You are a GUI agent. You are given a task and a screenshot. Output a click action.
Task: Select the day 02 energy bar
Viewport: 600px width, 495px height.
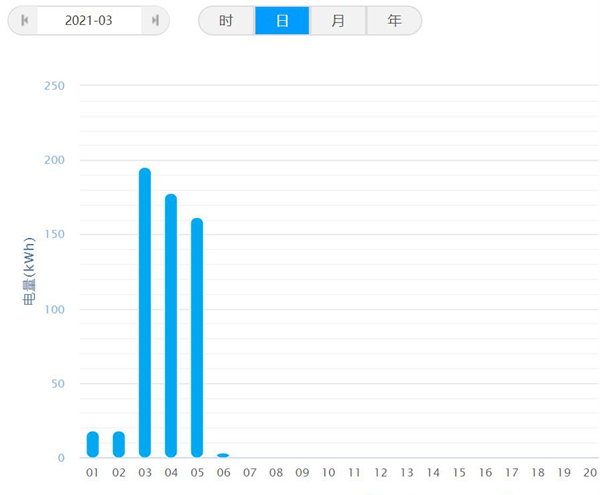pyautogui.click(x=119, y=445)
